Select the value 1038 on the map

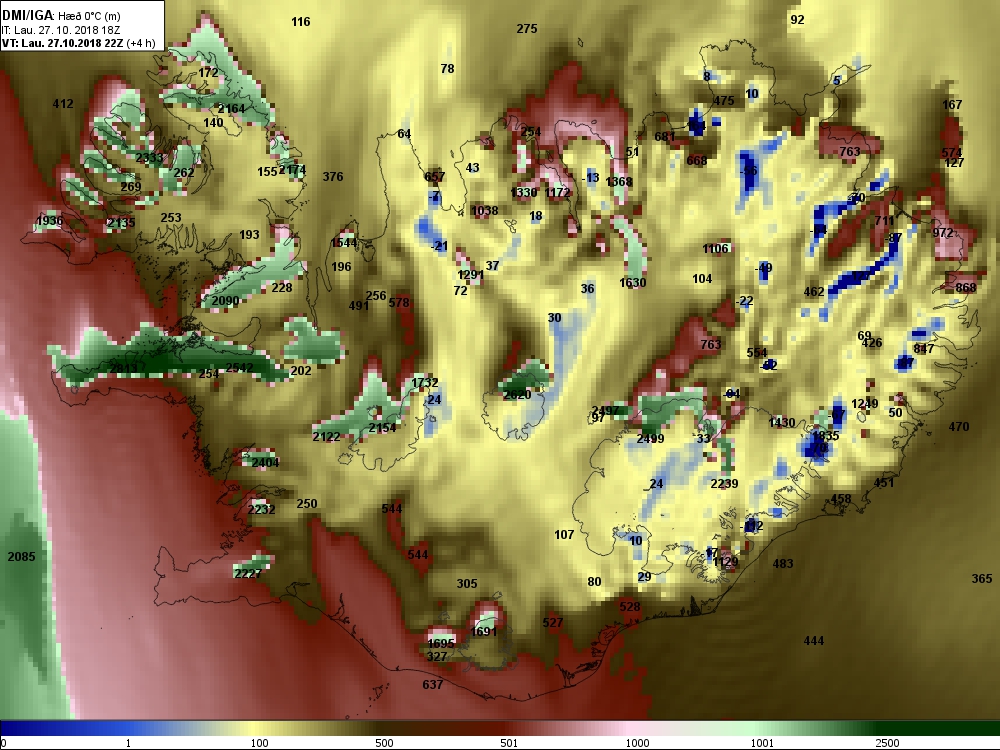[x=484, y=210]
